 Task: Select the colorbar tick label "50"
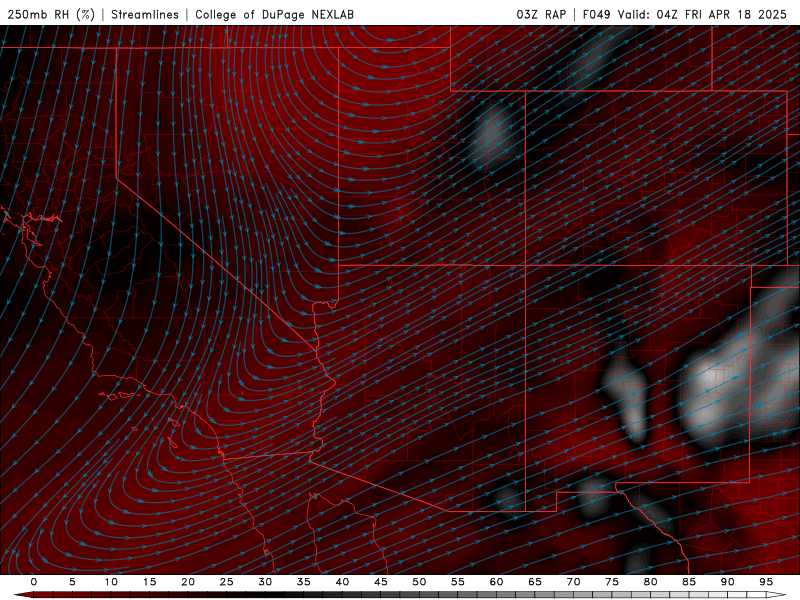pyautogui.click(x=419, y=582)
